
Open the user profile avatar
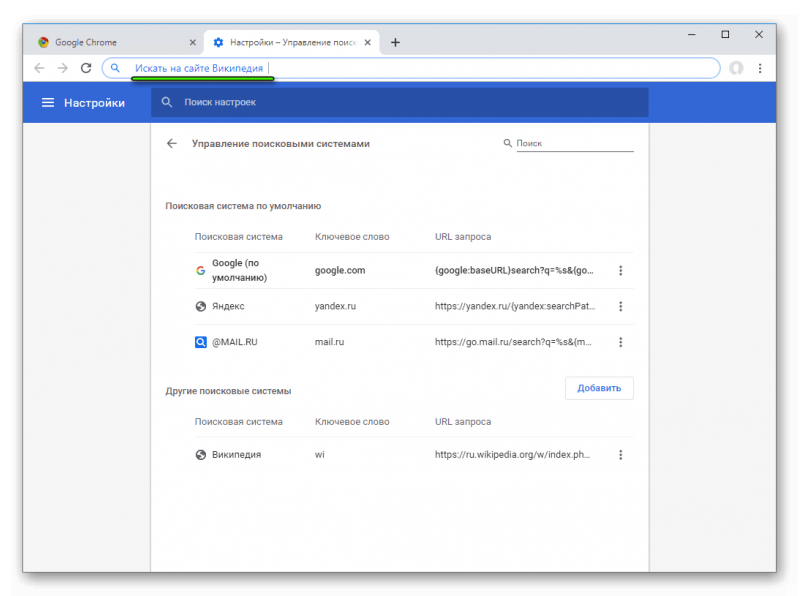[736, 68]
